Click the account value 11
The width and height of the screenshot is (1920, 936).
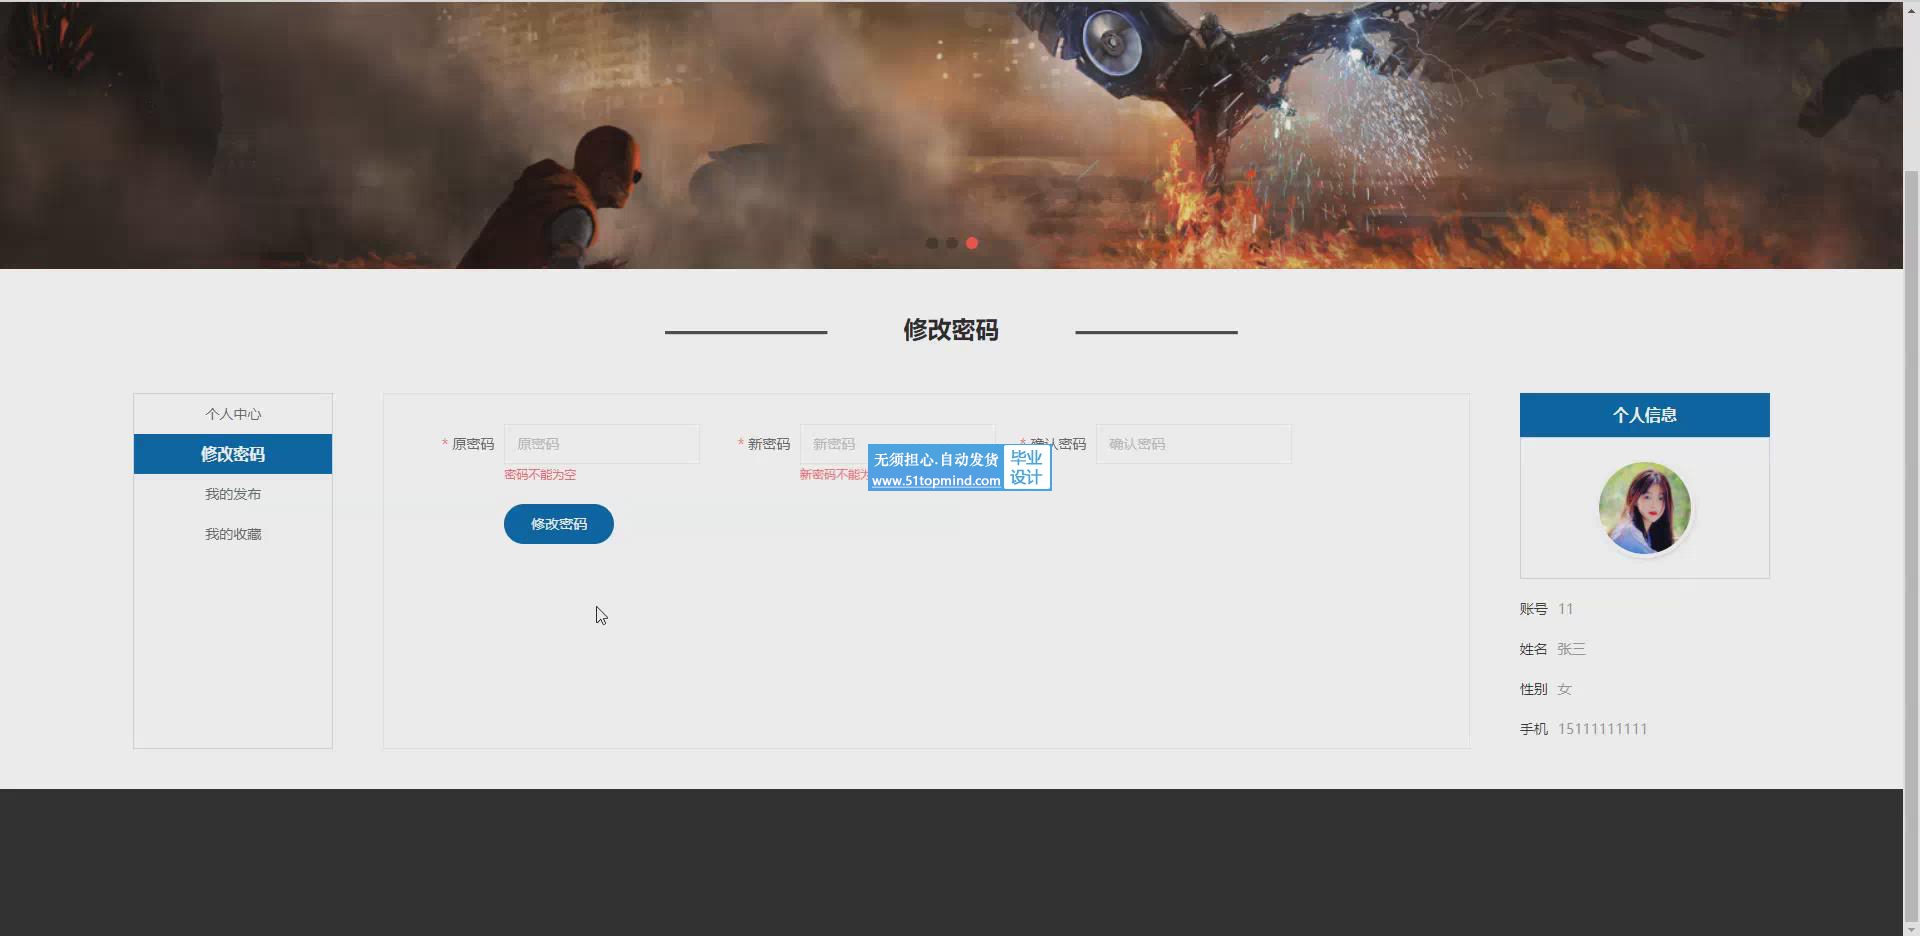pos(1566,609)
